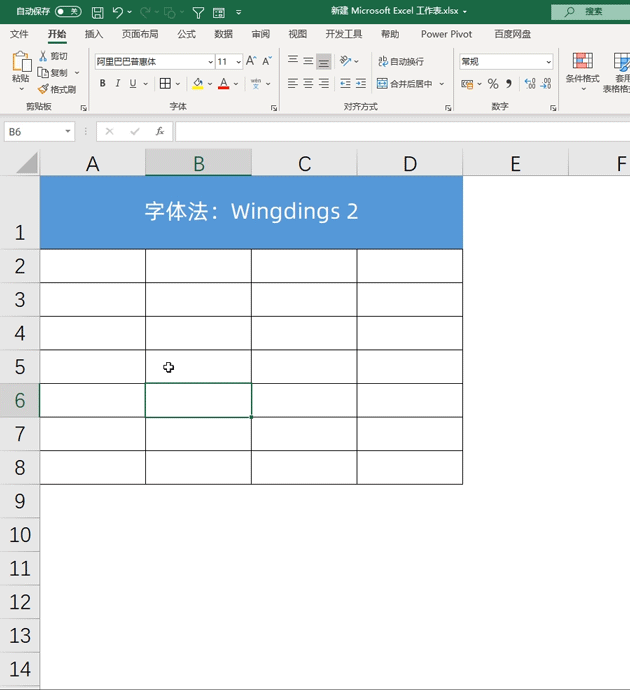The width and height of the screenshot is (630, 690).
Task: Select row 9 header
Action: point(20,501)
